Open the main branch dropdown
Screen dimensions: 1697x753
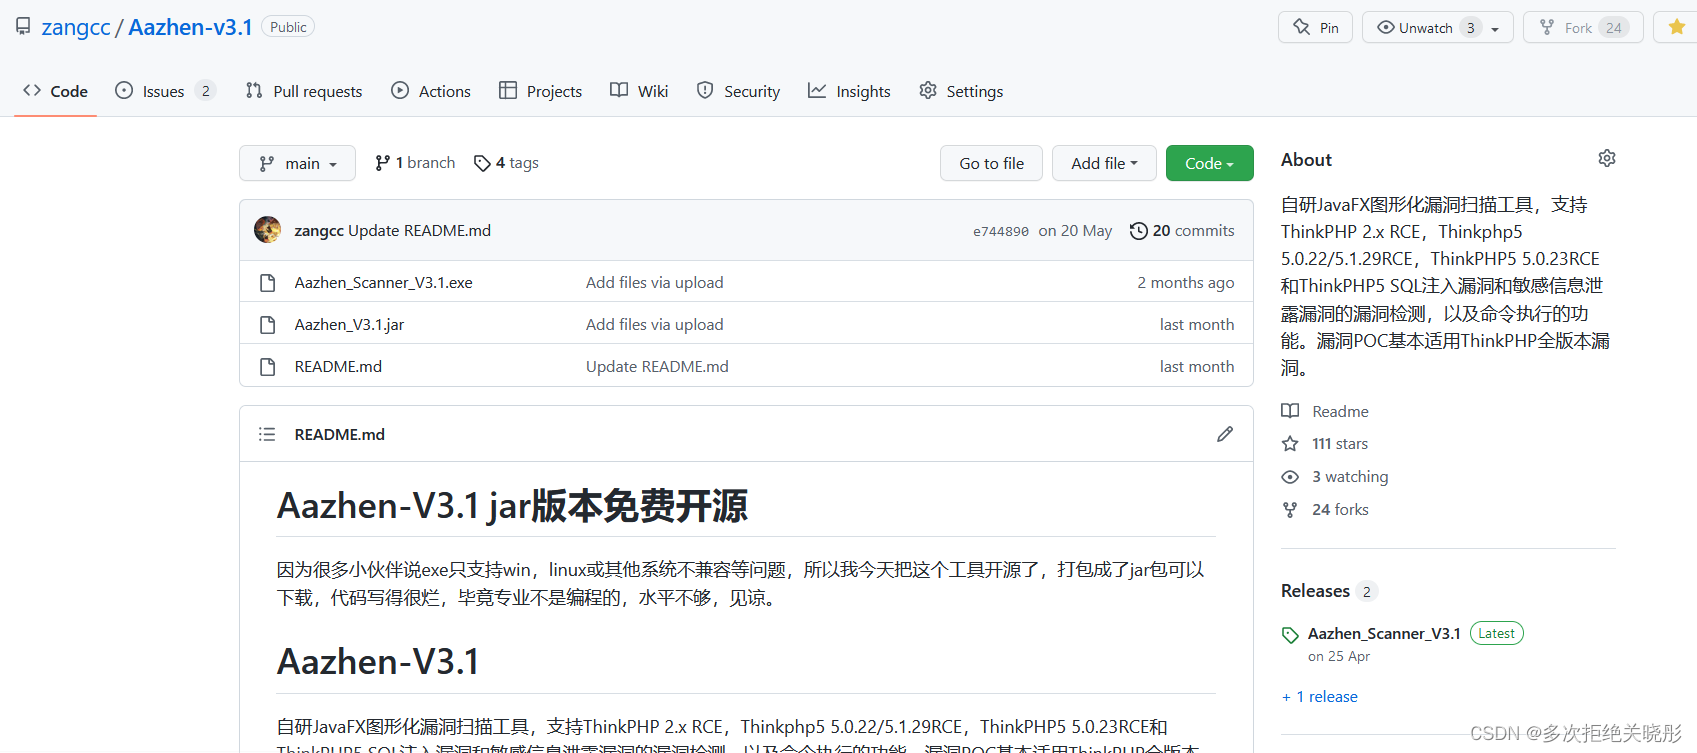(297, 163)
